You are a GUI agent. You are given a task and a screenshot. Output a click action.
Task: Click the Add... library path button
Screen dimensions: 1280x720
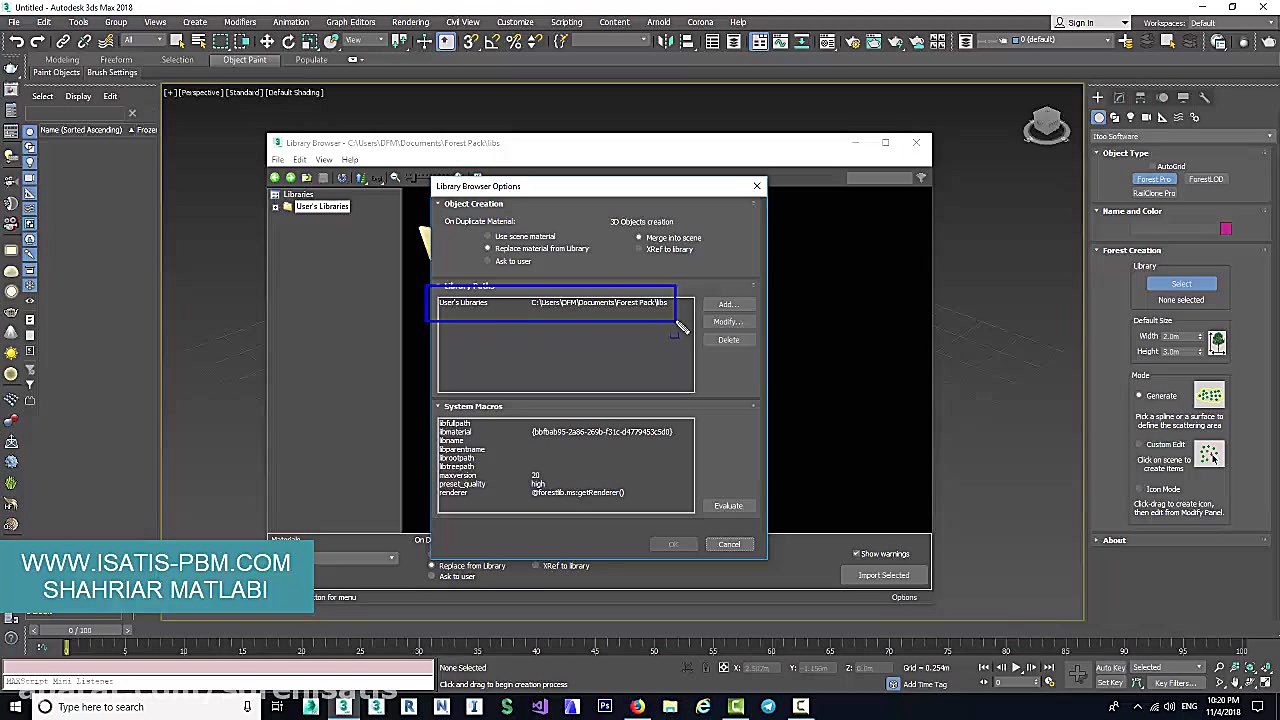tap(727, 304)
